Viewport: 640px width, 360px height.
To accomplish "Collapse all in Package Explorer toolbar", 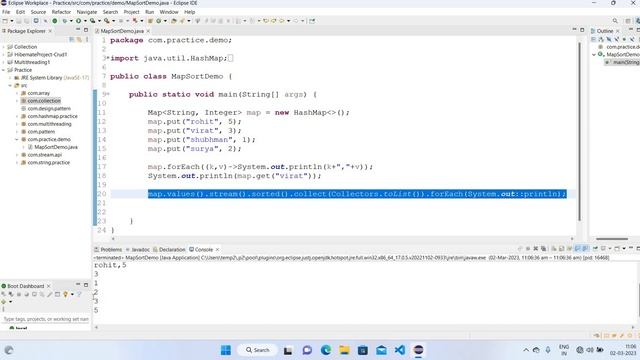I will point(72,40).
